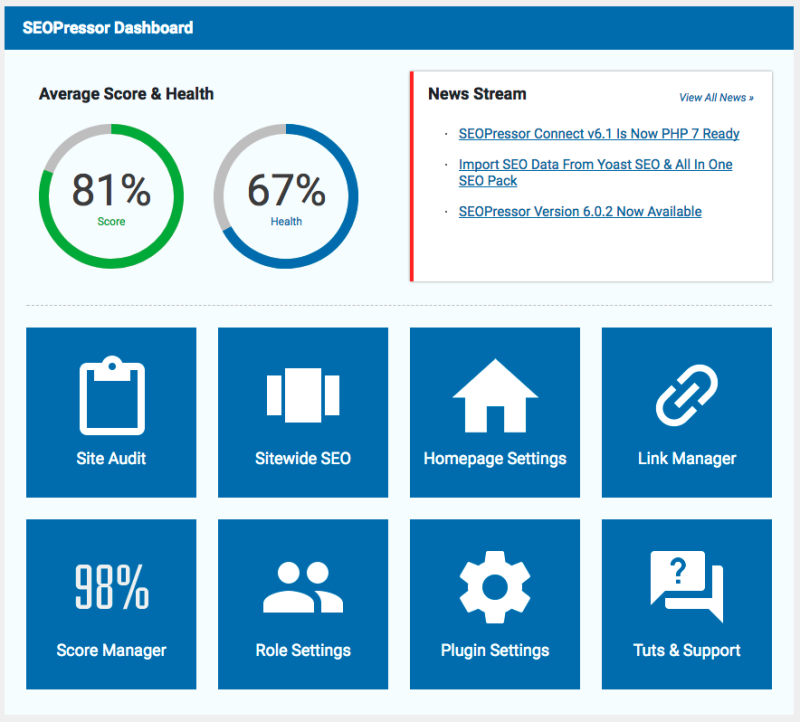Click the Role Settings people icon
The width and height of the screenshot is (800, 722).
tap(303, 587)
